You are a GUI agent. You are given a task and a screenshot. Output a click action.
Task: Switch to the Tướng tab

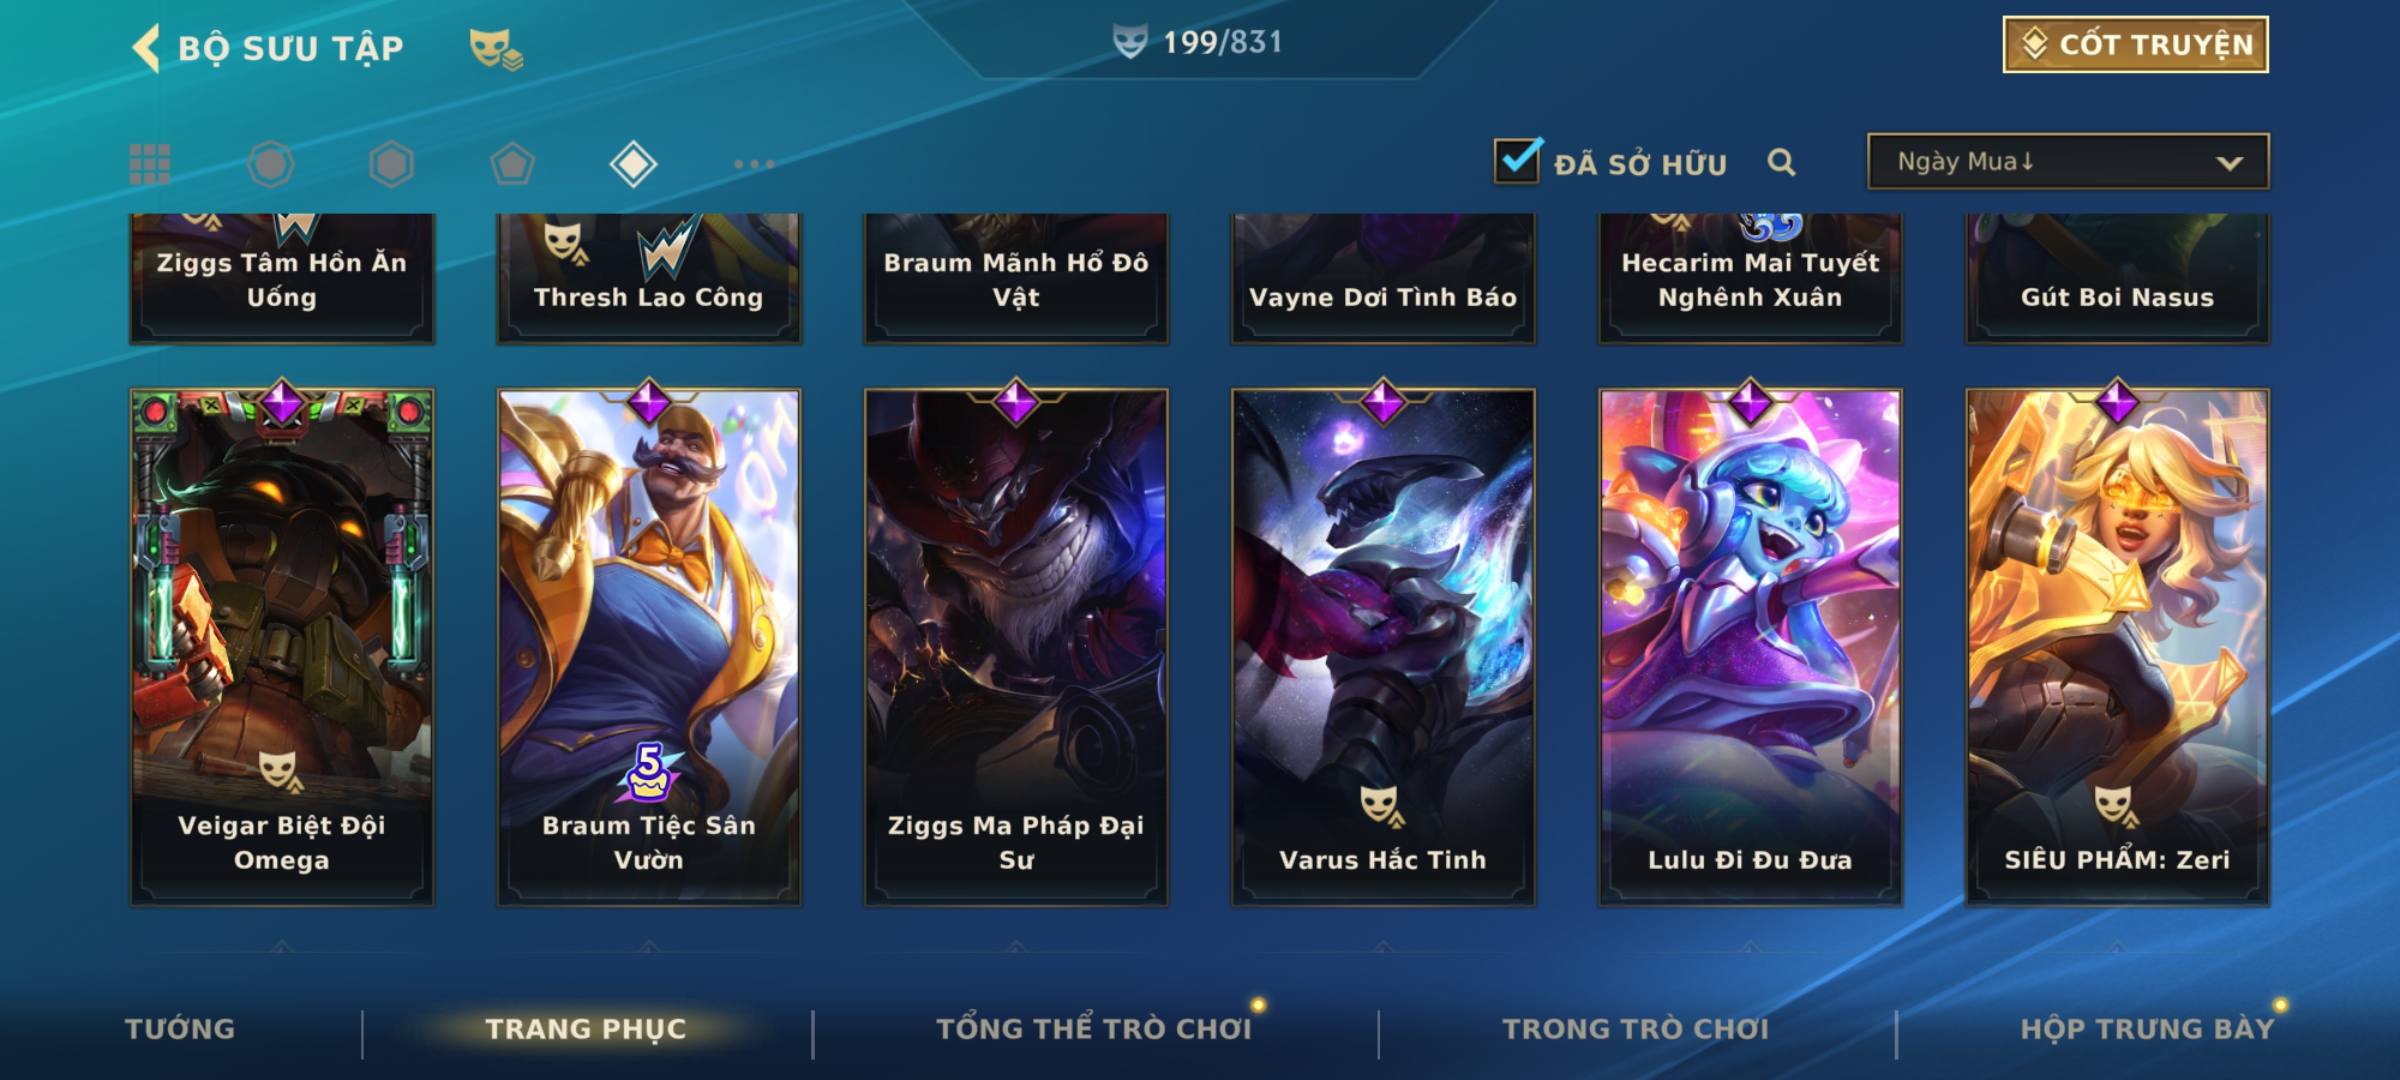tap(180, 1029)
